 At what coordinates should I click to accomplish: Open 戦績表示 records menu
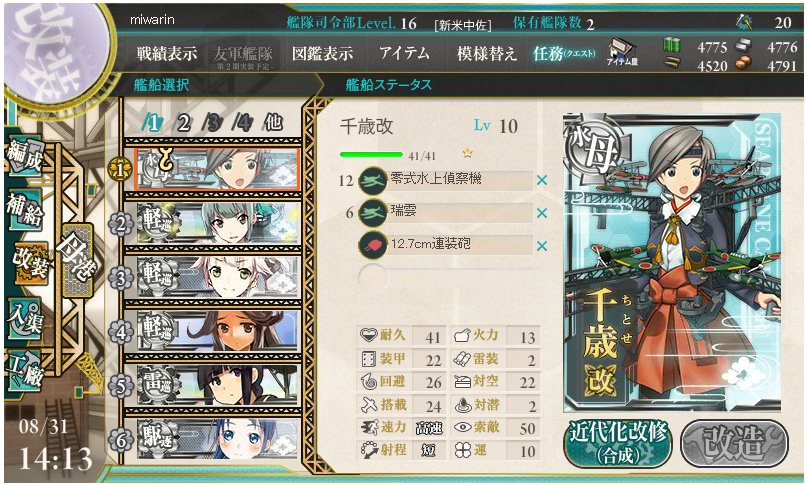[x=166, y=53]
